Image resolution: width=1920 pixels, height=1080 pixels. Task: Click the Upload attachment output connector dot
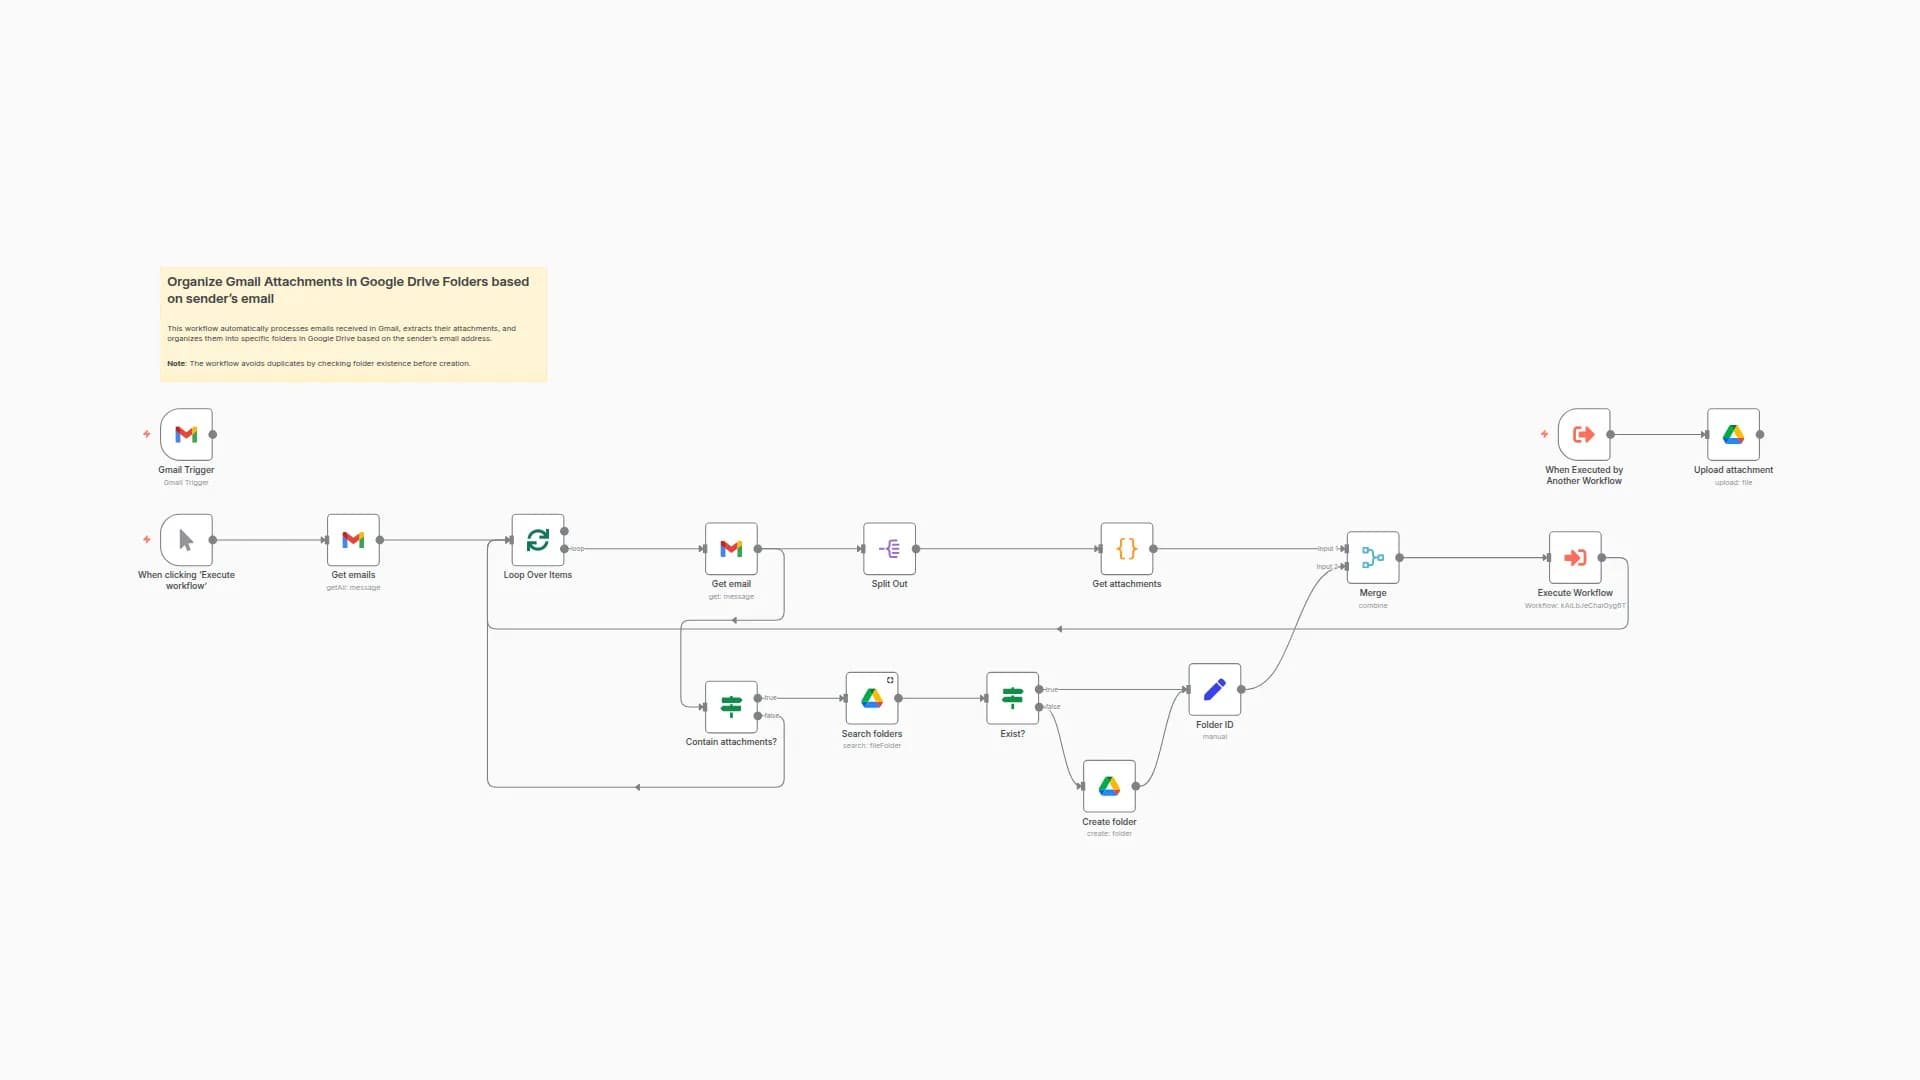[1760, 434]
